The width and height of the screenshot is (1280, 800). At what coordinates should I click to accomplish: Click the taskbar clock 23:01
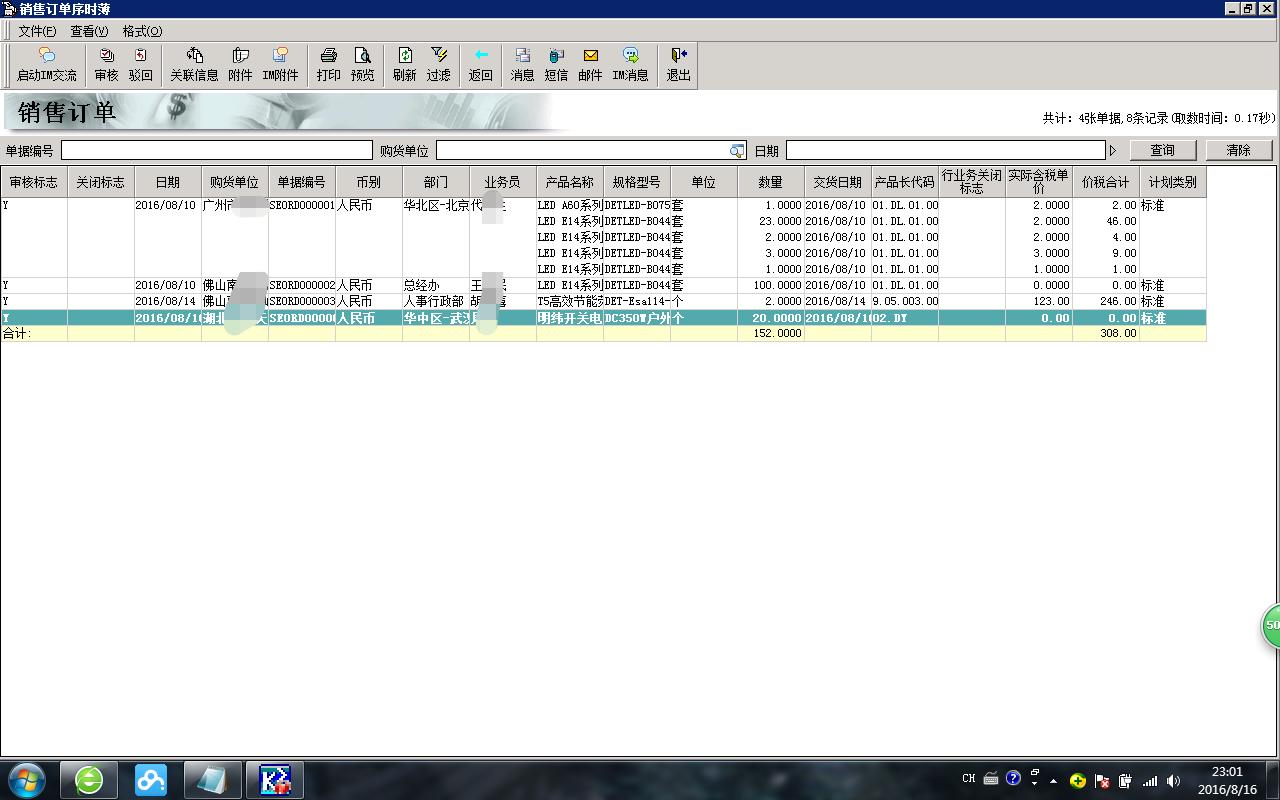pos(1227,772)
